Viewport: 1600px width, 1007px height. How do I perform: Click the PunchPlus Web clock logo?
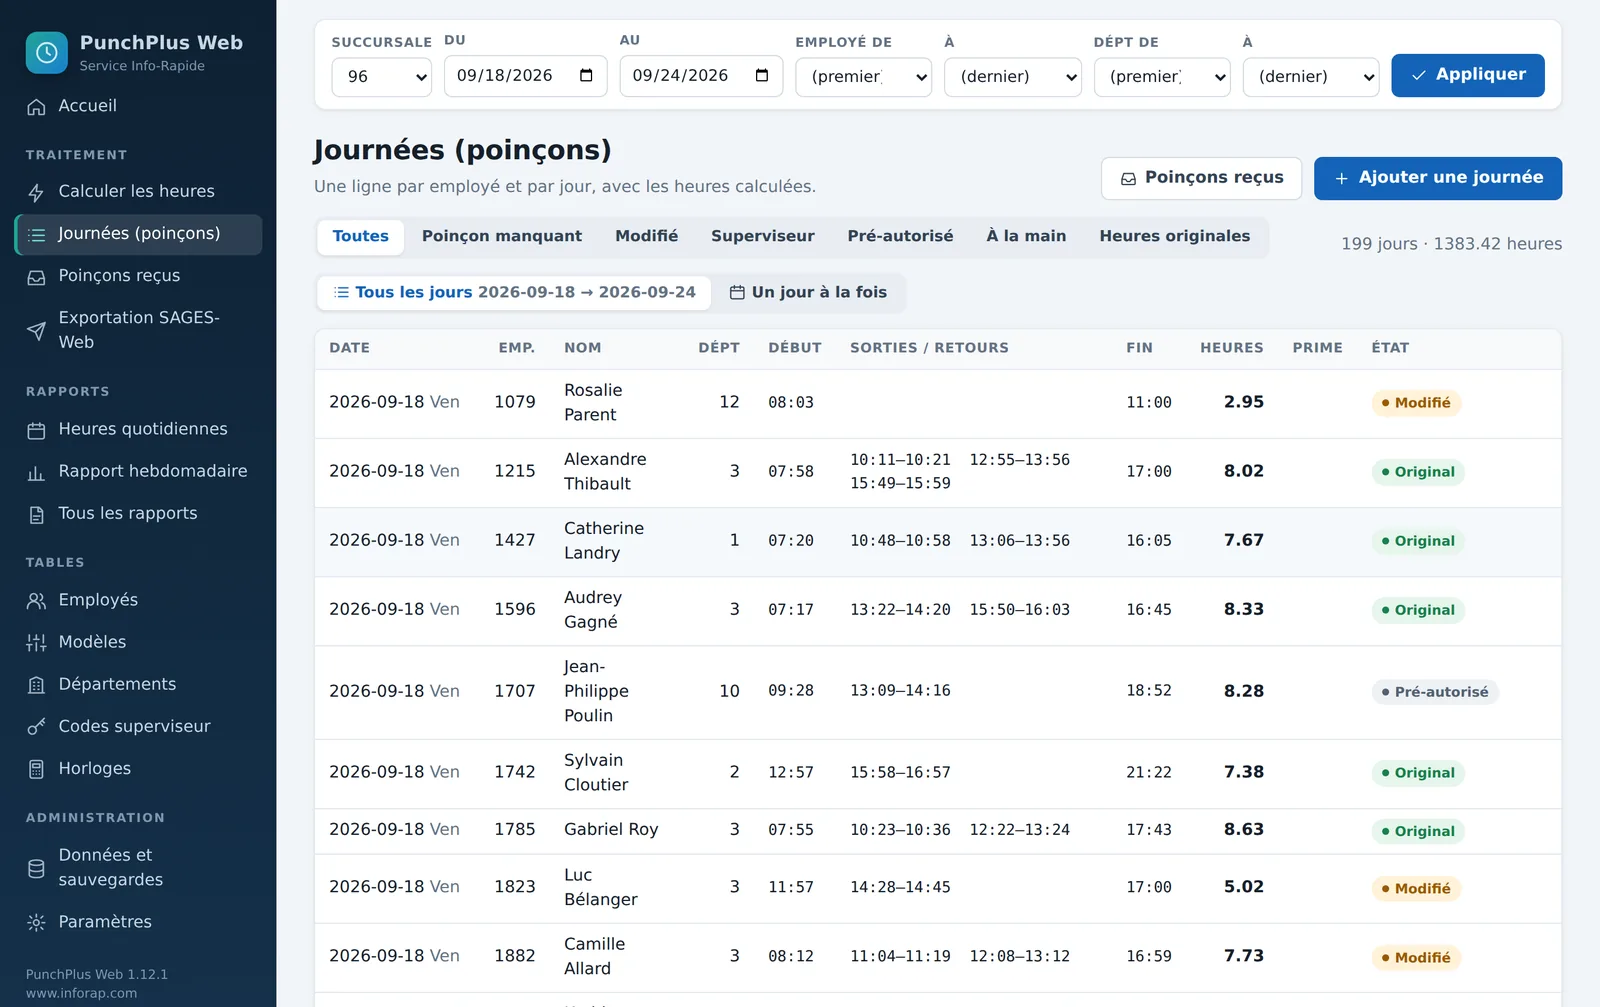46,53
